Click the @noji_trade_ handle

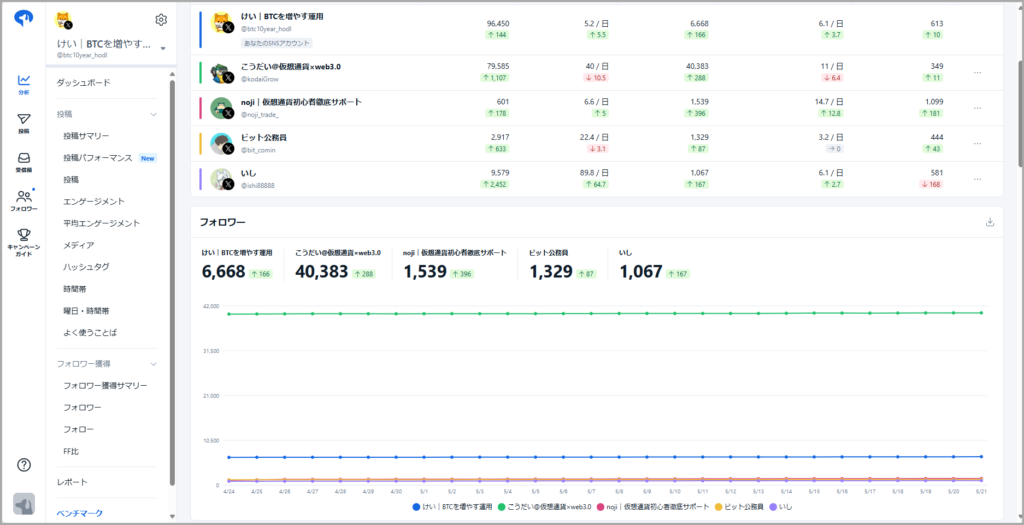point(260,114)
